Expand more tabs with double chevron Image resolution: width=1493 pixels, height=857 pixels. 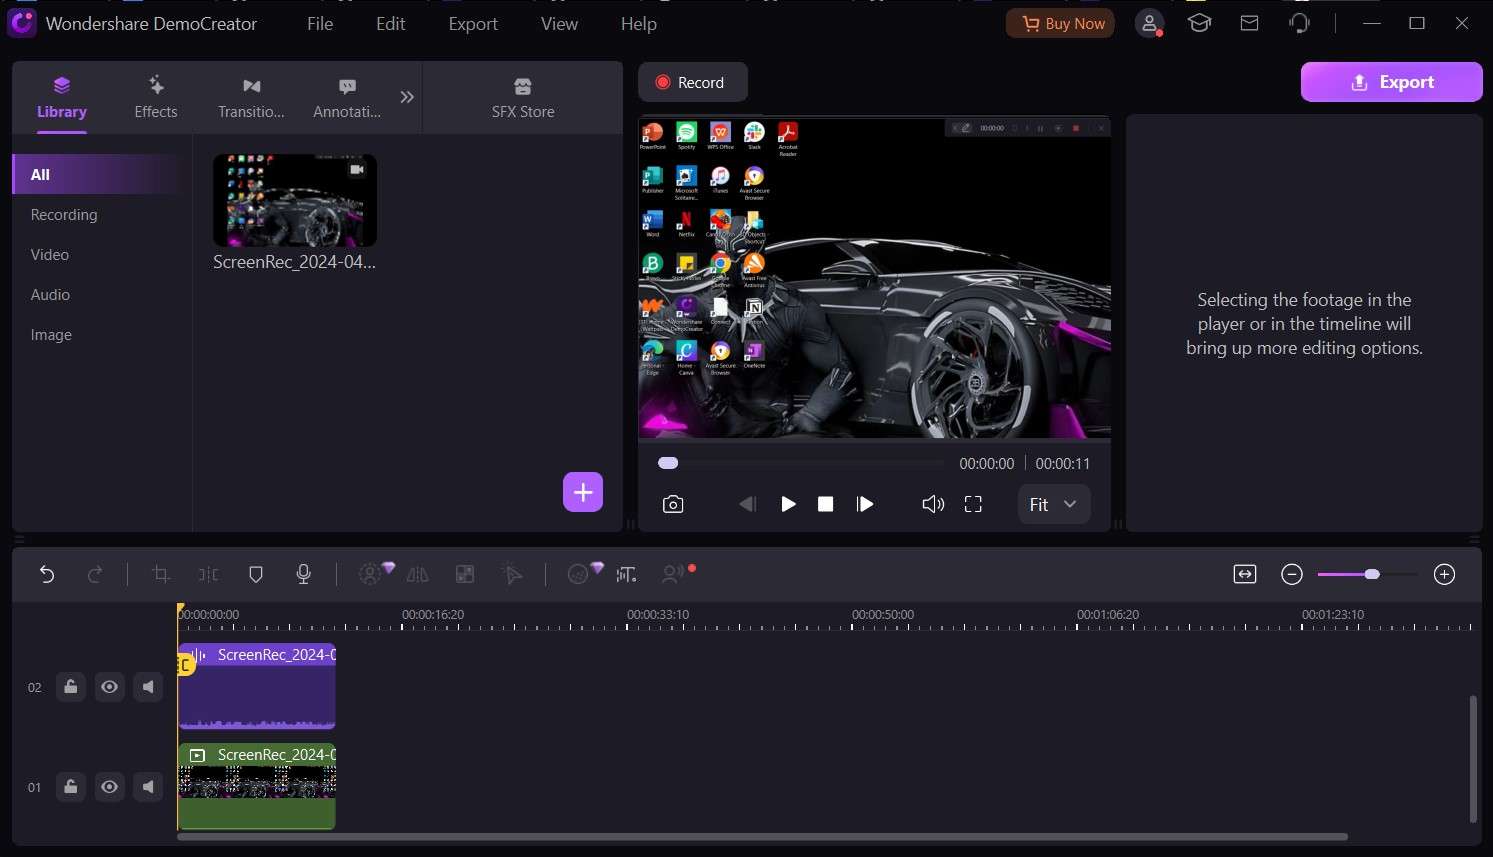click(406, 97)
